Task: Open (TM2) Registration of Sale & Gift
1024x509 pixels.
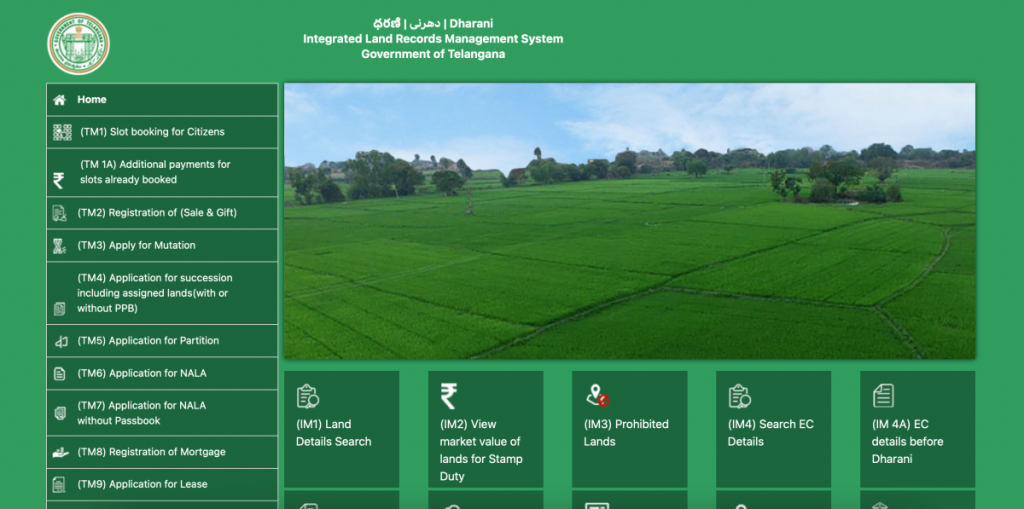Action: click(x=157, y=213)
